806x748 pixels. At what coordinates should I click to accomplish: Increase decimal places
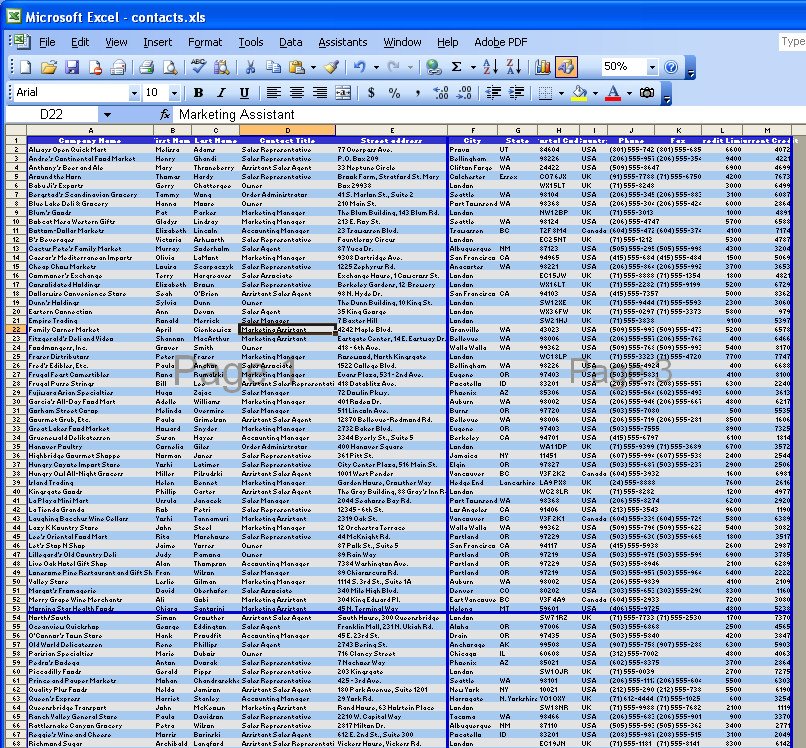(x=441, y=93)
